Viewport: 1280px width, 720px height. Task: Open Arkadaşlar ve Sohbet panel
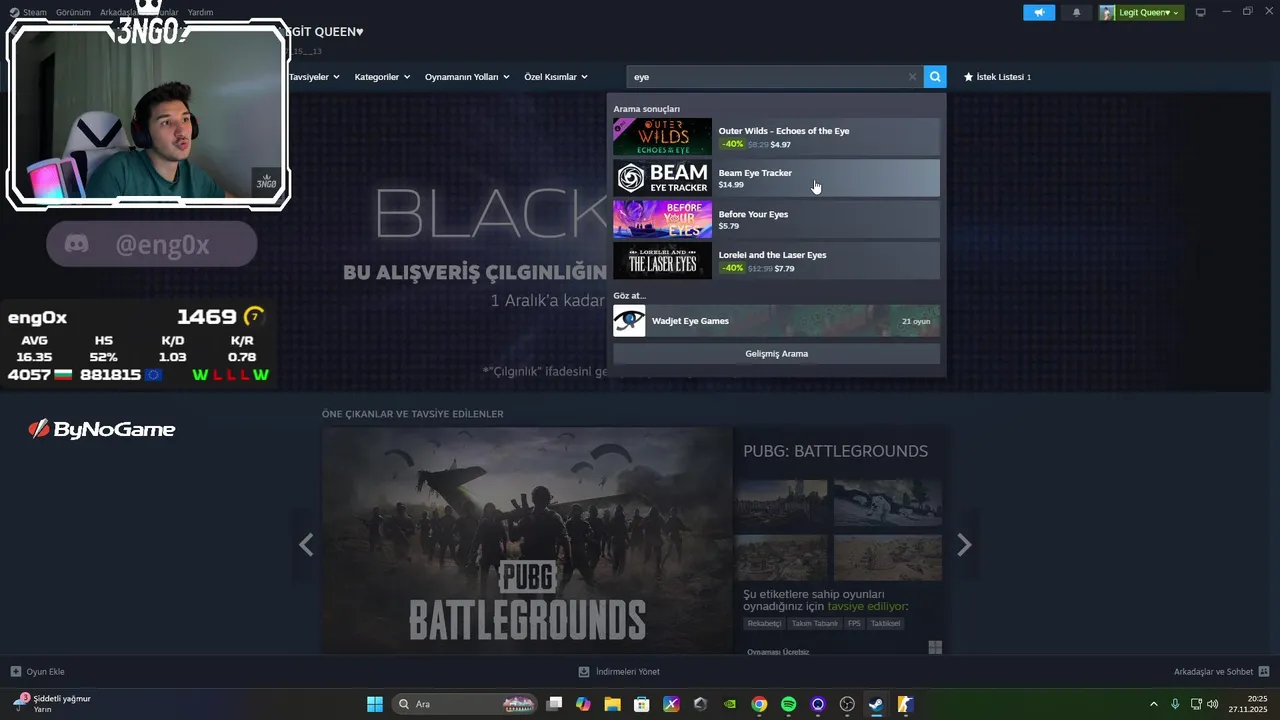(x=1221, y=672)
